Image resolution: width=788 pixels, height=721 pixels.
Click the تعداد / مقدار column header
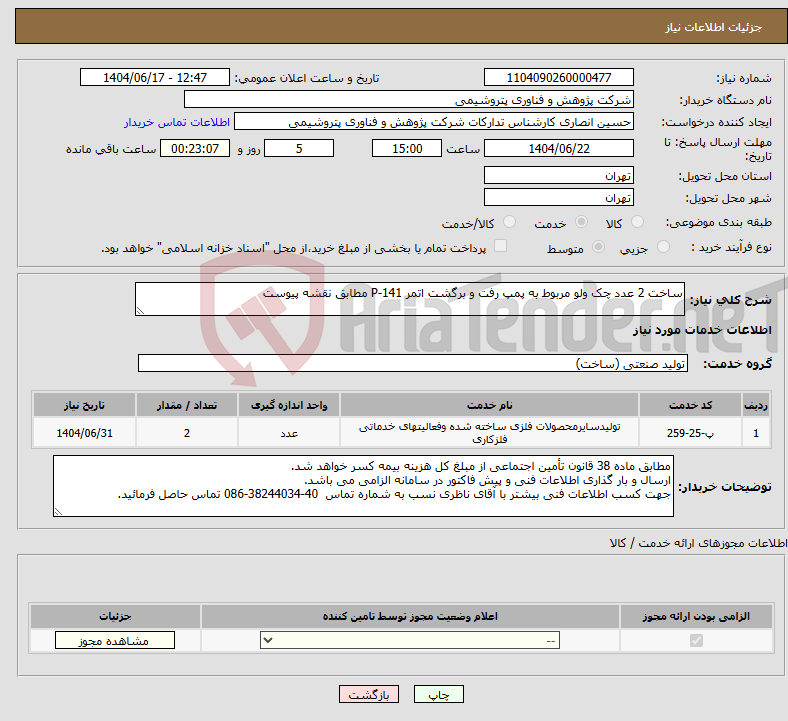coord(186,405)
